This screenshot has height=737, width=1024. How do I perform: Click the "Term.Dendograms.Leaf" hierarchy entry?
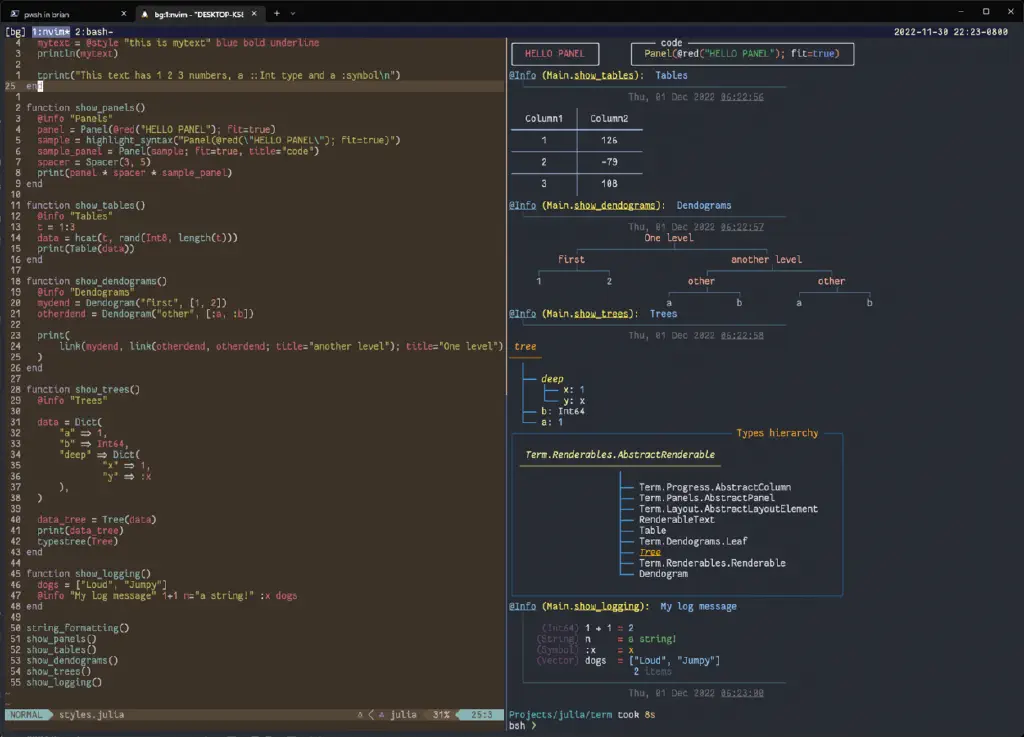point(693,542)
